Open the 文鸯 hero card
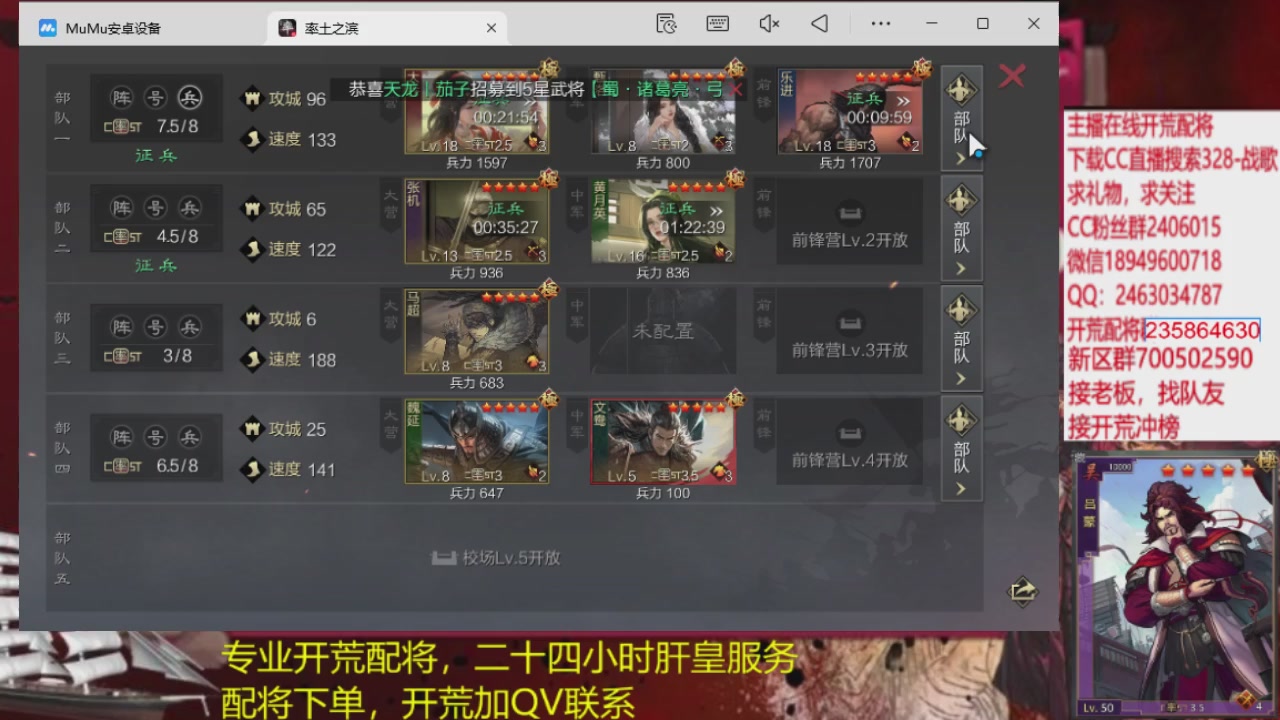Screen dimensions: 1280x720 point(663,441)
